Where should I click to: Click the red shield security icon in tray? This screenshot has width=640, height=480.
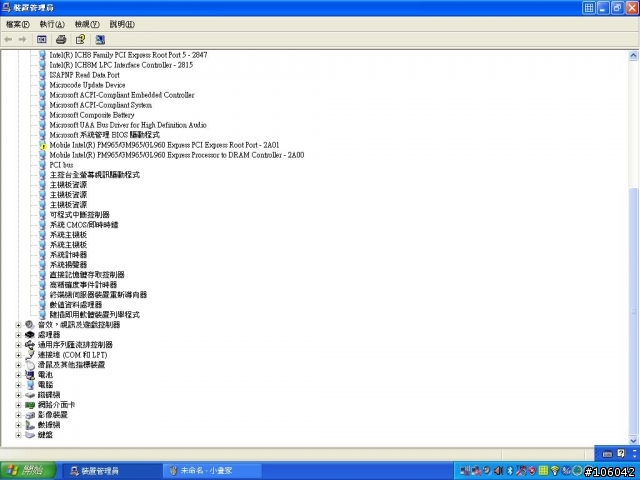532,471
